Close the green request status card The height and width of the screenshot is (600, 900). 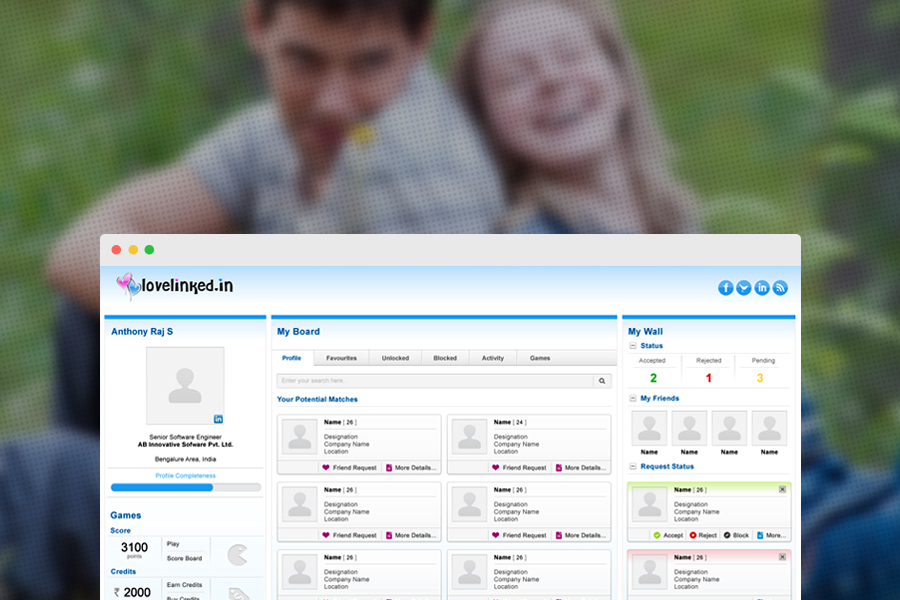click(x=782, y=489)
